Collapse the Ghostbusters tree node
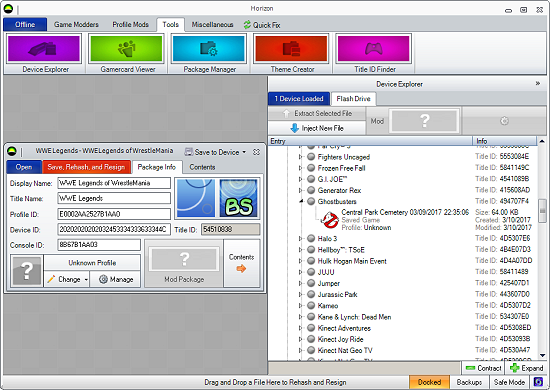550x390 pixels. 301,201
